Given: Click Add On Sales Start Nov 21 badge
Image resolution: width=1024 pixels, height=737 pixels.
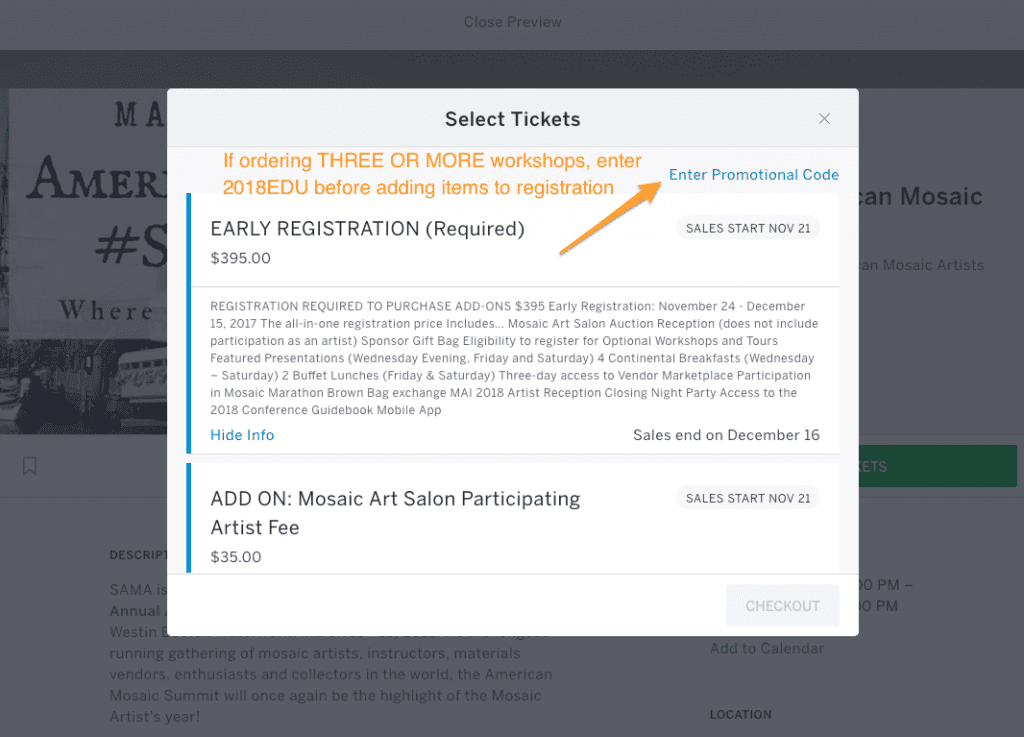Looking at the screenshot, I should 748,498.
